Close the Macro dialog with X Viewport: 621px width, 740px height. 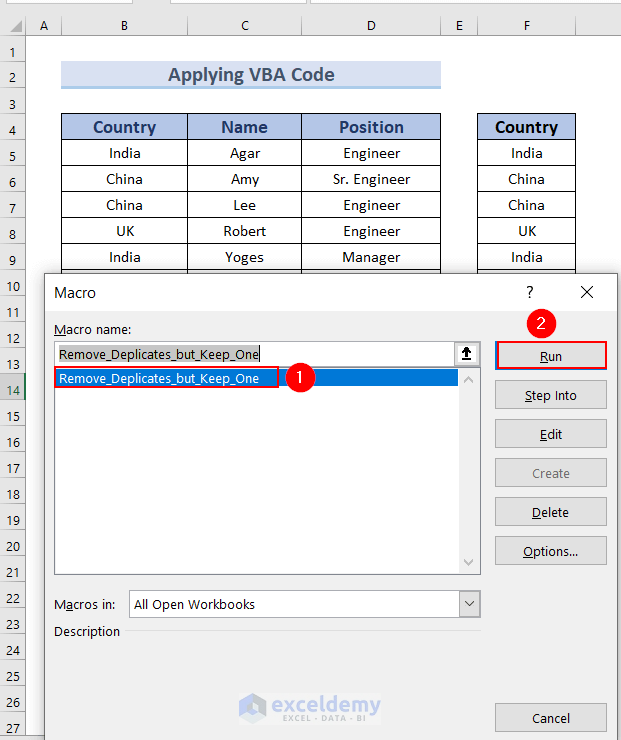click(x=587, y=292)
